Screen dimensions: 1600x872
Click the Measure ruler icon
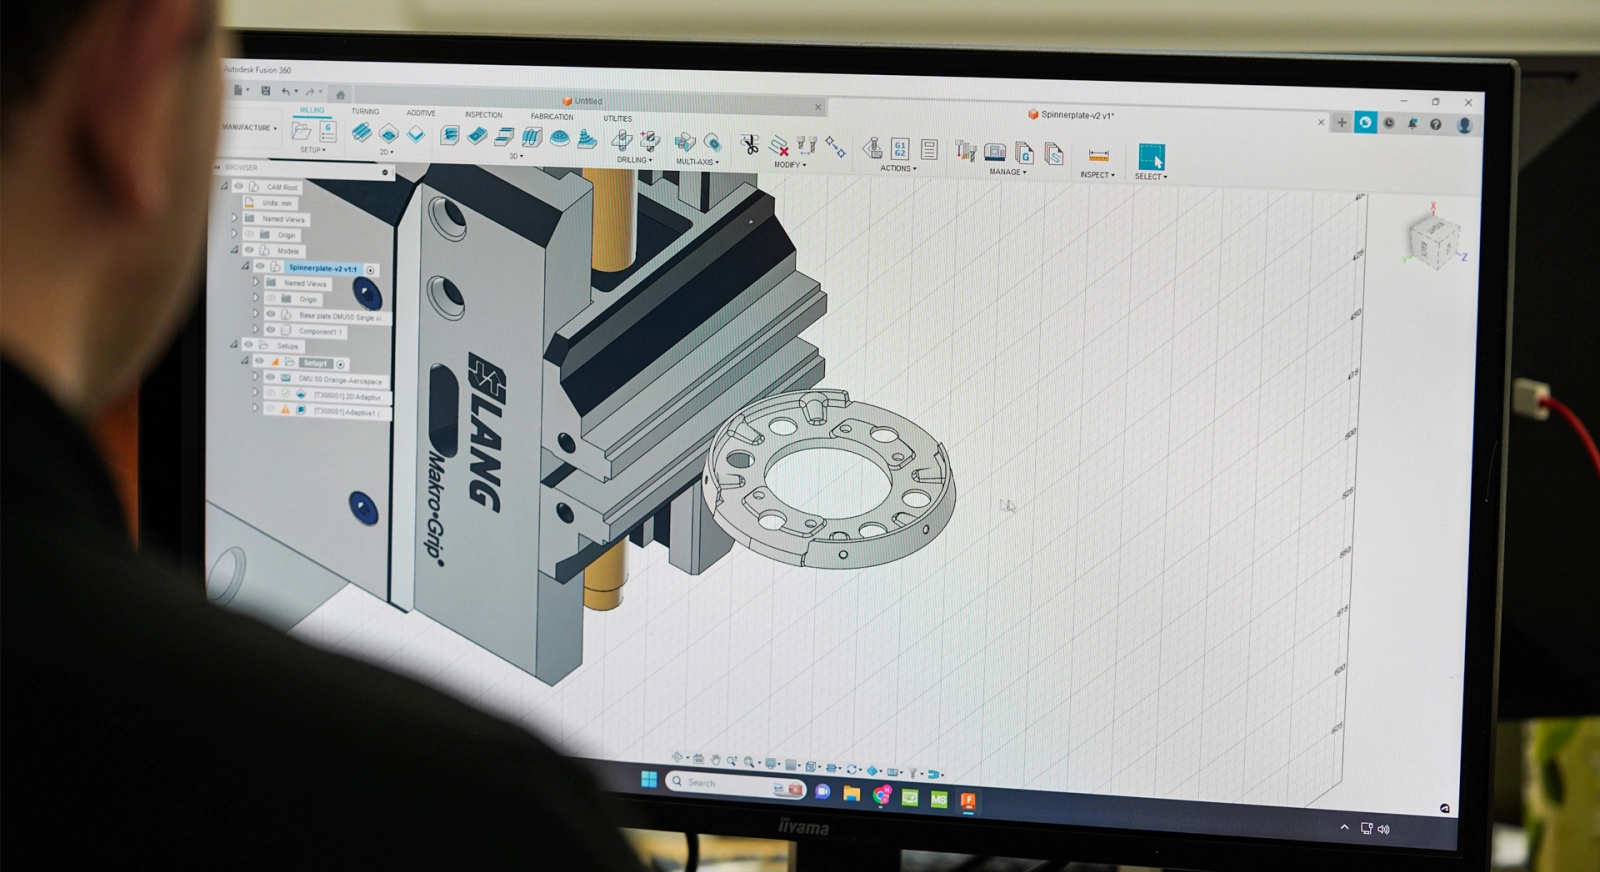tap(1099, 156)
